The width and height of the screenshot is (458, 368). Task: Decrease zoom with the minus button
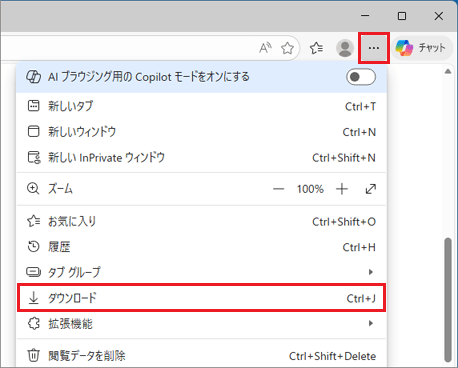coord(278,189)
